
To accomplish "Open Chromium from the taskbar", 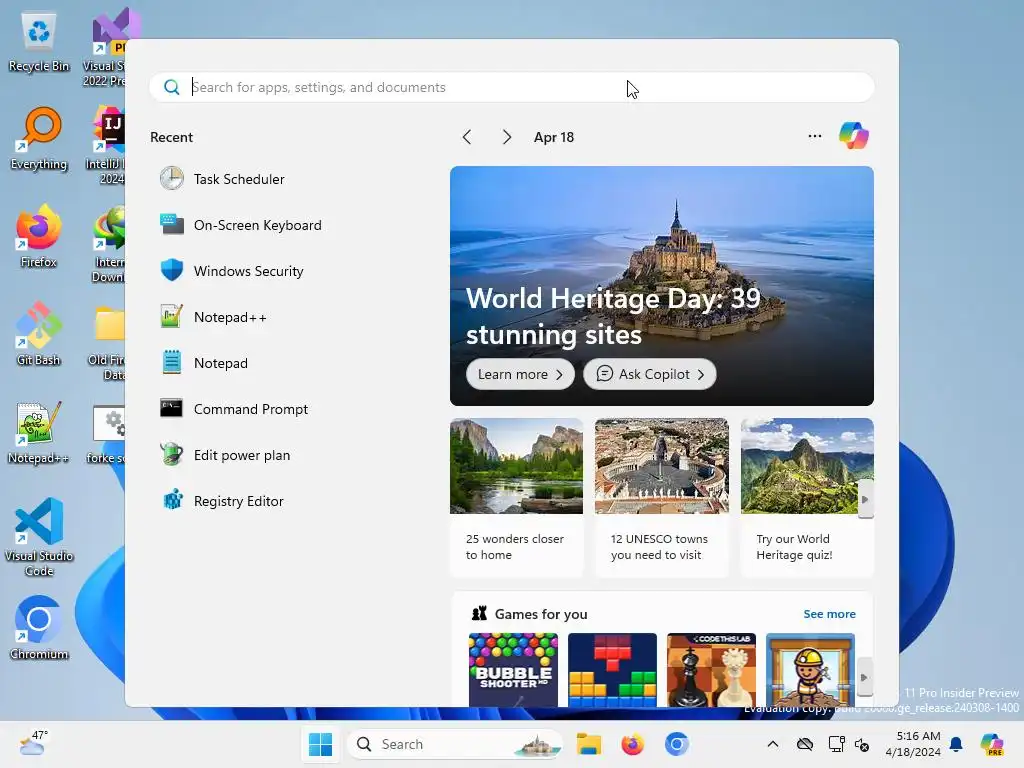I will [677, 744].
